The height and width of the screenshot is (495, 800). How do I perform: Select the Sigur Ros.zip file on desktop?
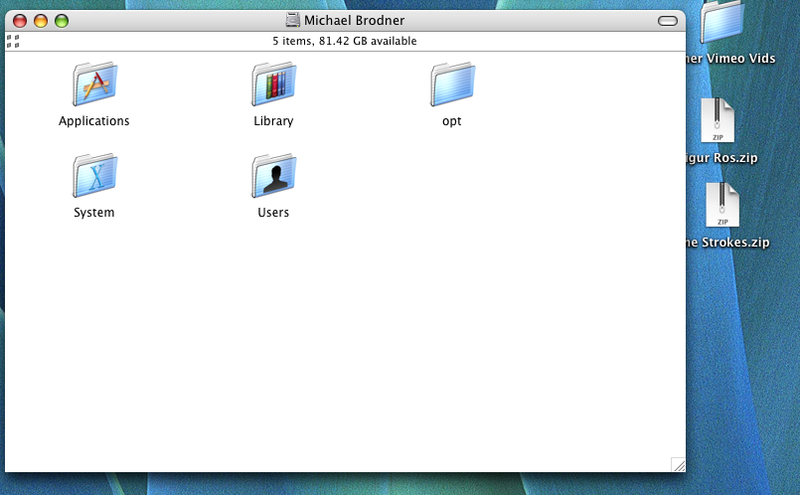(x=717, y=120)
